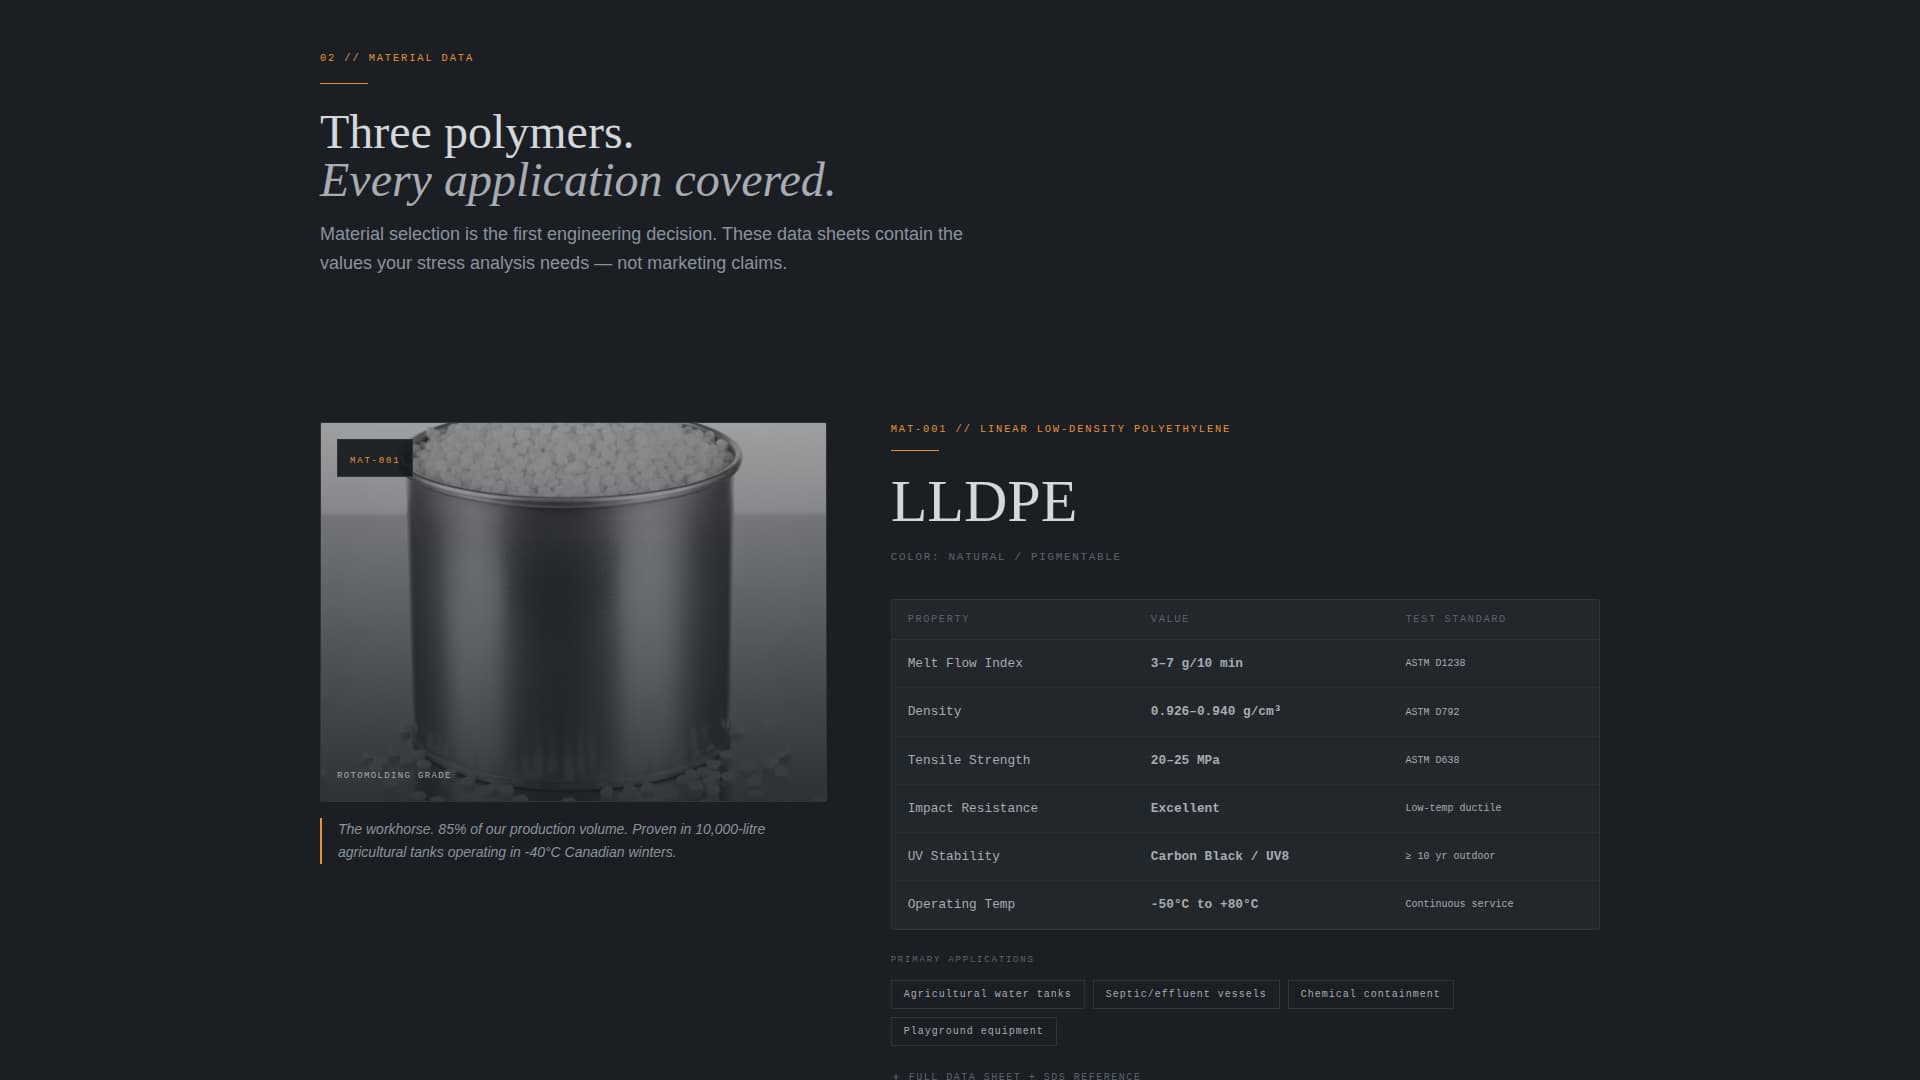Select the Playground equipment application tag
The height and width of the screenshot is (1080, 1920).
(x=973, y=1031)
